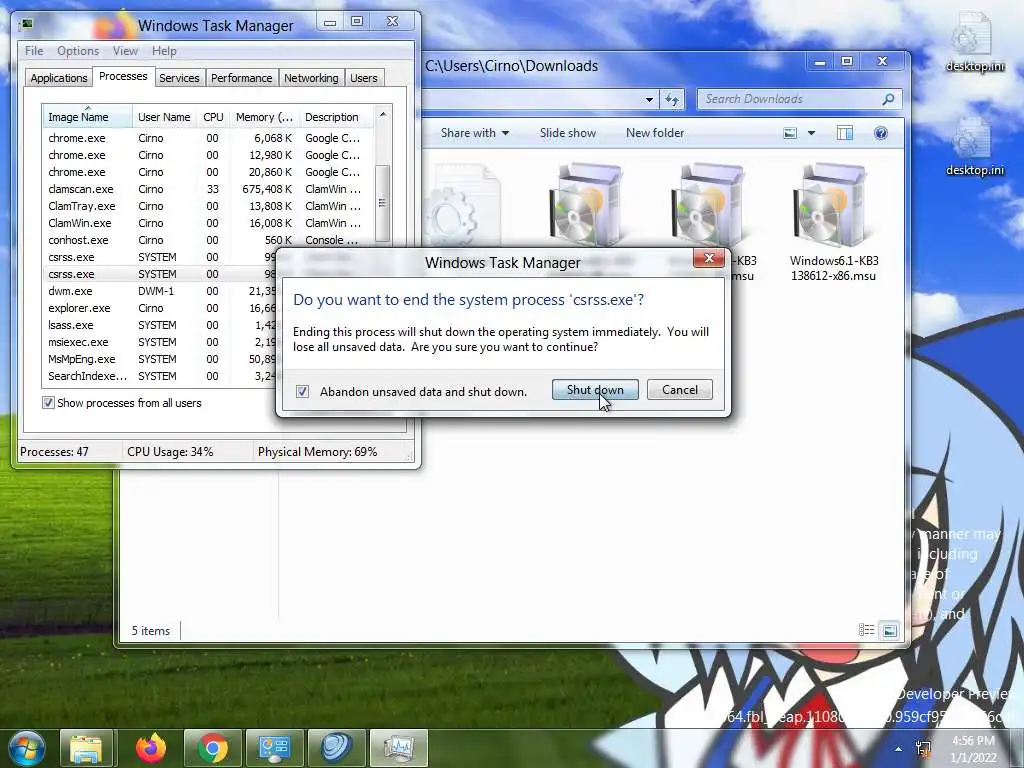Click the Task Manager taskbar icon
This screenshot has height=768, width=1024.
[x=398, y=748]
